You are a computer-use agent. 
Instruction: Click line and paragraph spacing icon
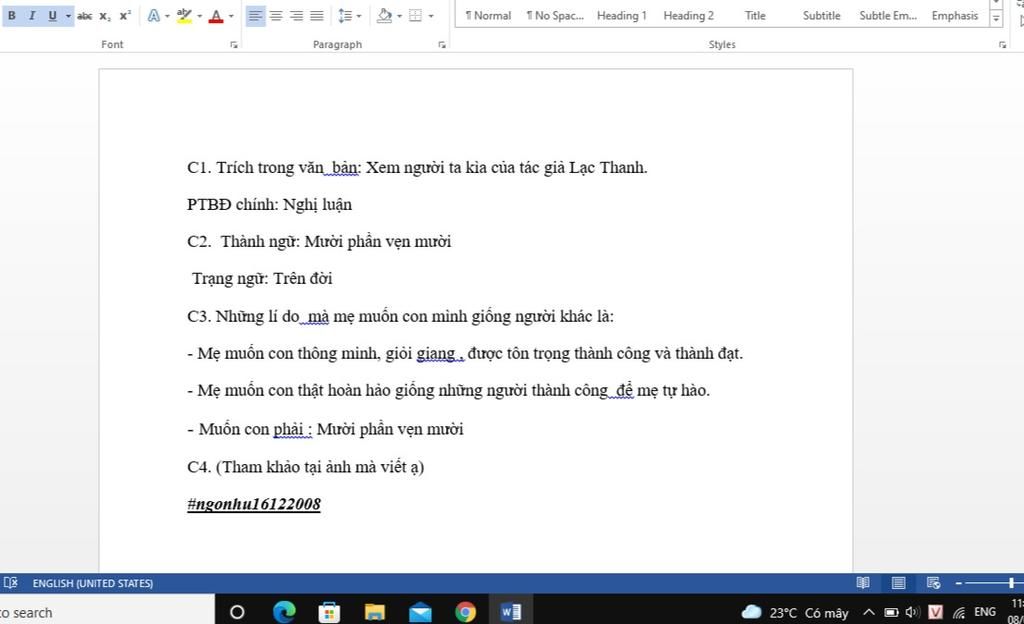click(x=345, y=16)
